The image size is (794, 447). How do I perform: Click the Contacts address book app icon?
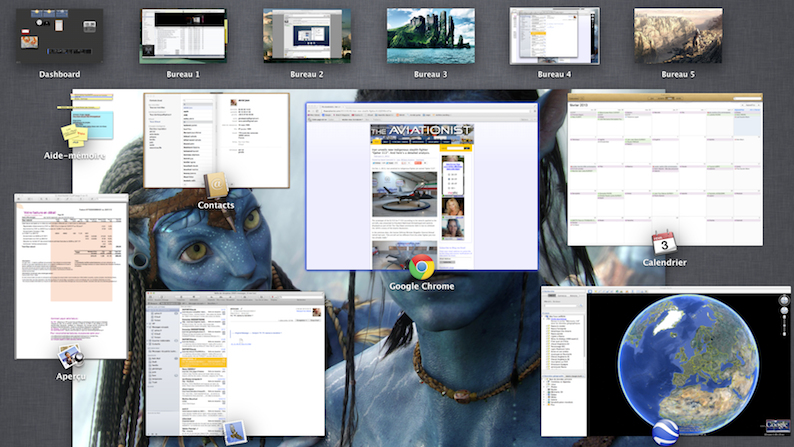216,186
